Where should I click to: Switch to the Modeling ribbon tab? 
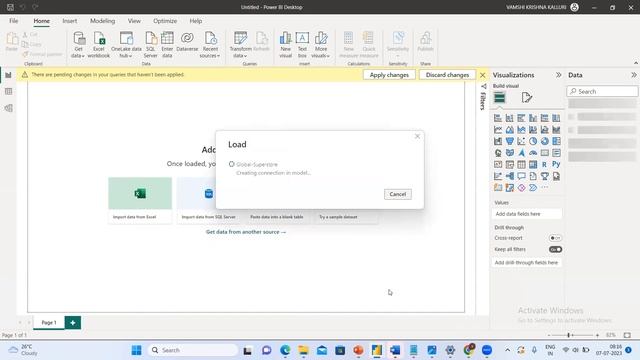coord(102,21)
